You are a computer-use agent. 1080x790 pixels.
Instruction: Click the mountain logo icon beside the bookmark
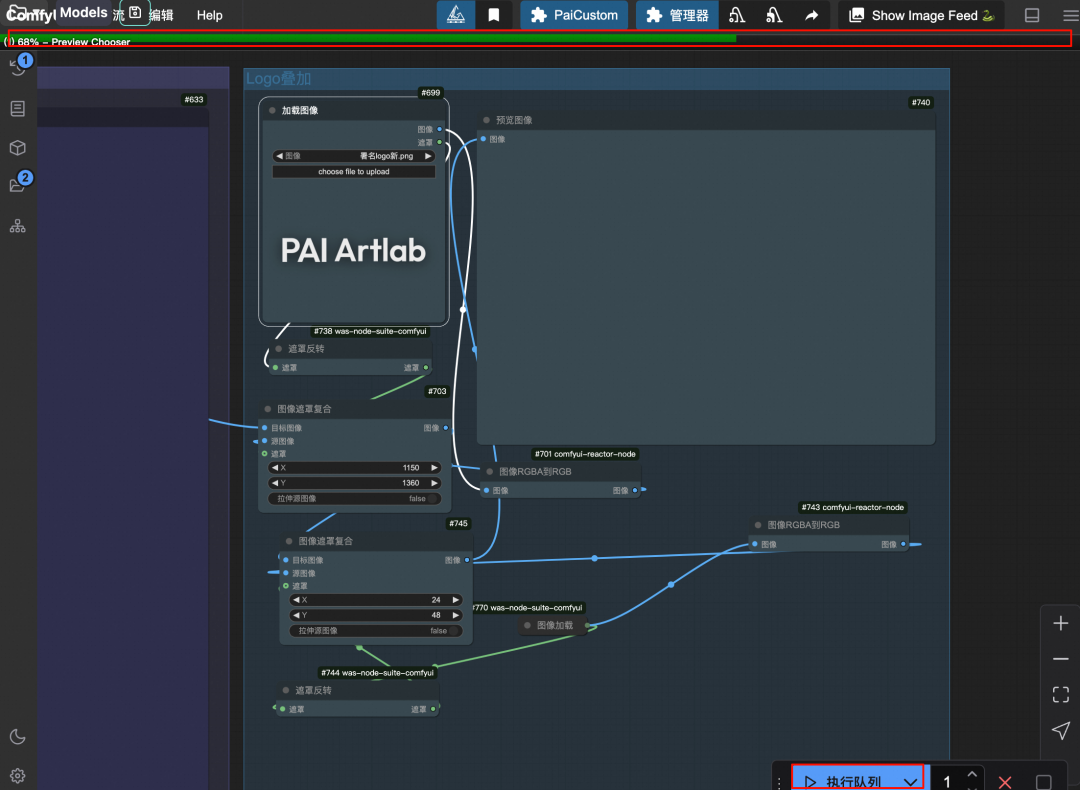[455, 15]
